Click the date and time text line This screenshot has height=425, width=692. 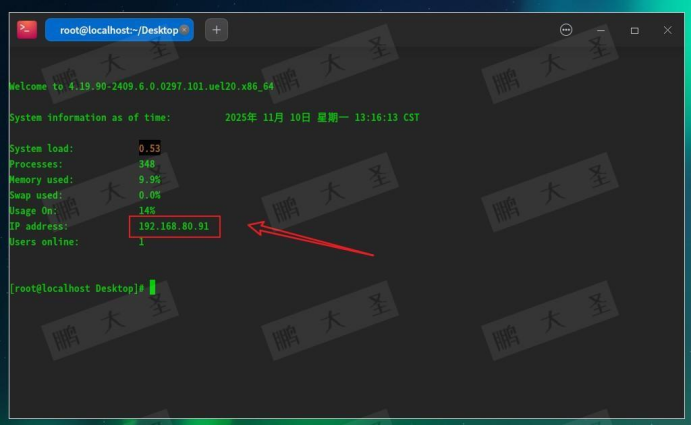(x=322, y=117)
